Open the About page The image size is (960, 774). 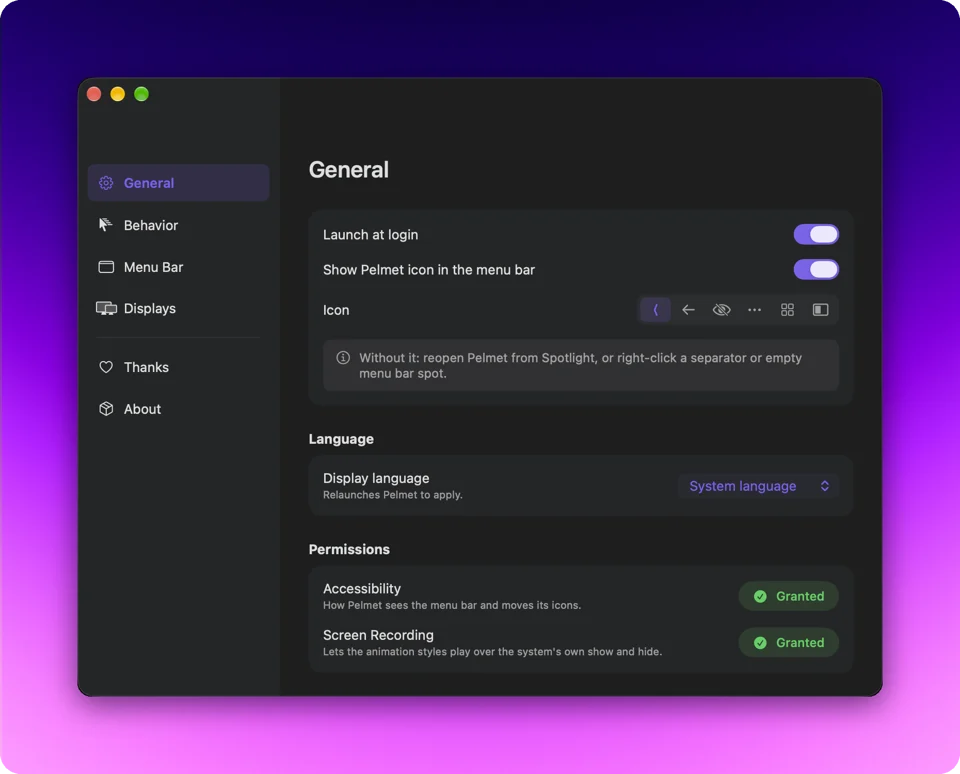(x=178, y=409)
